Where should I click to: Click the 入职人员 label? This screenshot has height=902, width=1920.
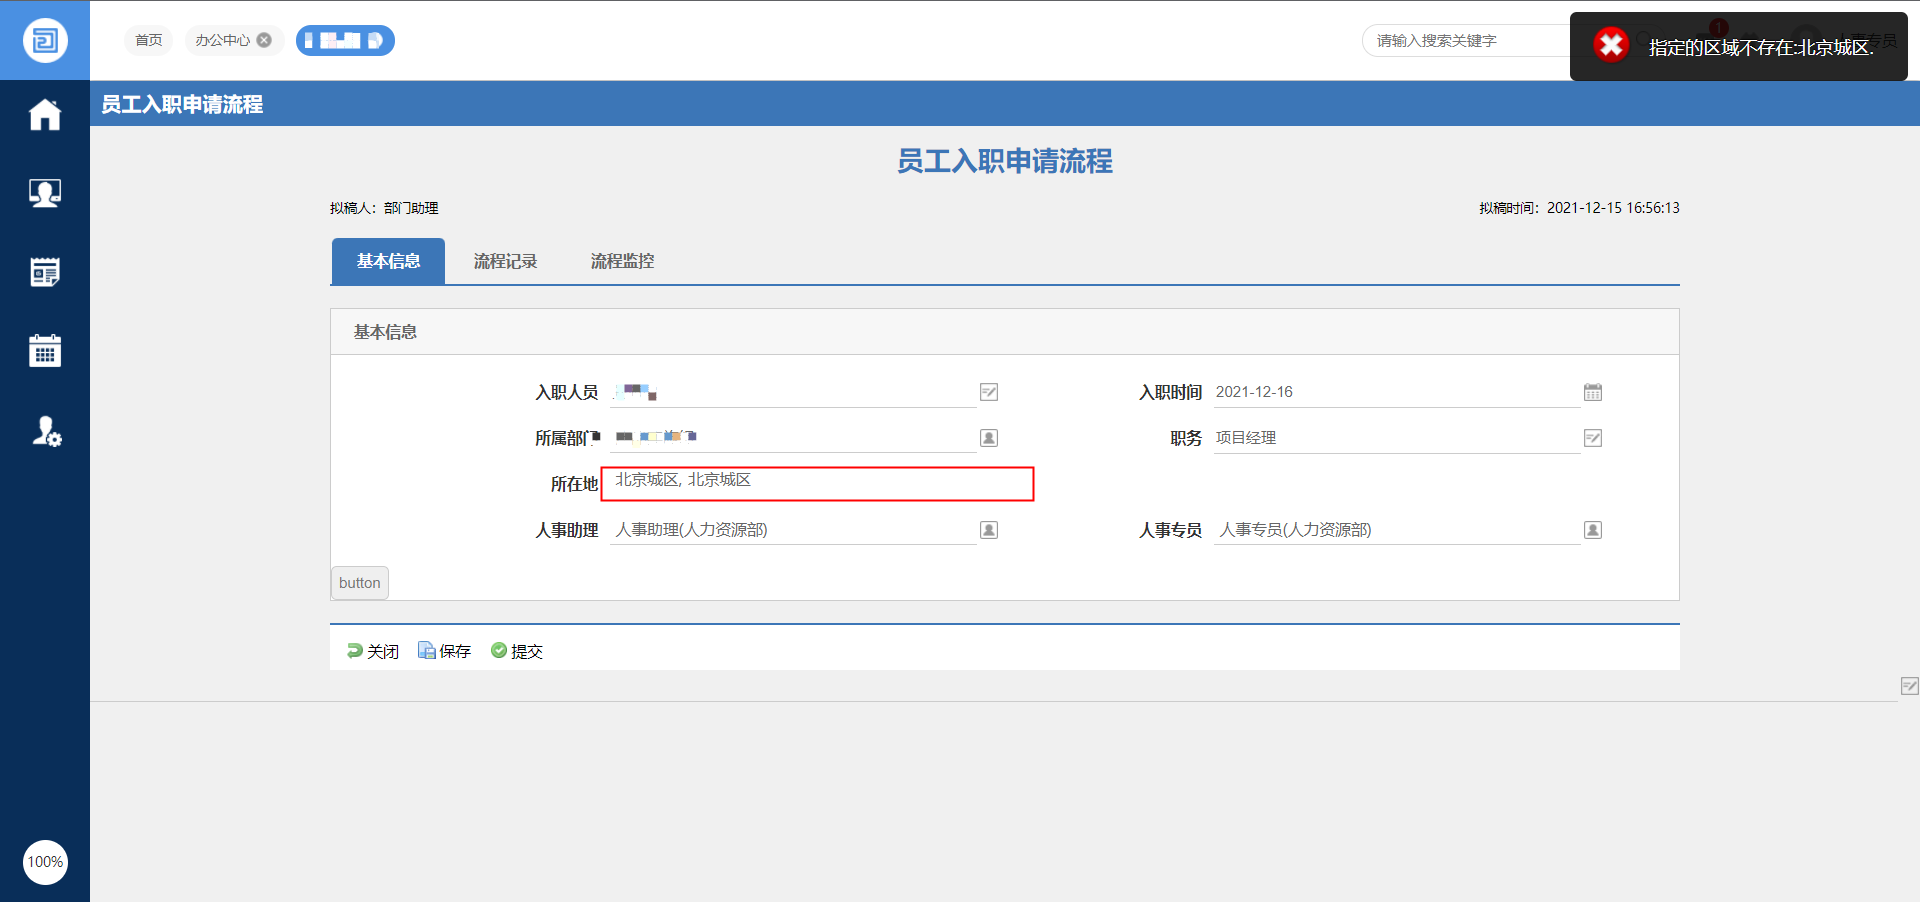(567, 392)
